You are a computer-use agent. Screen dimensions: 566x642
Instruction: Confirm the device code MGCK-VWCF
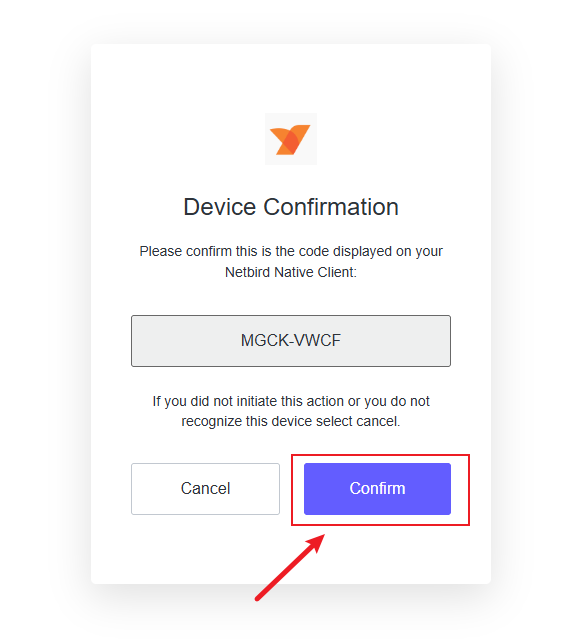pos(377,488)
